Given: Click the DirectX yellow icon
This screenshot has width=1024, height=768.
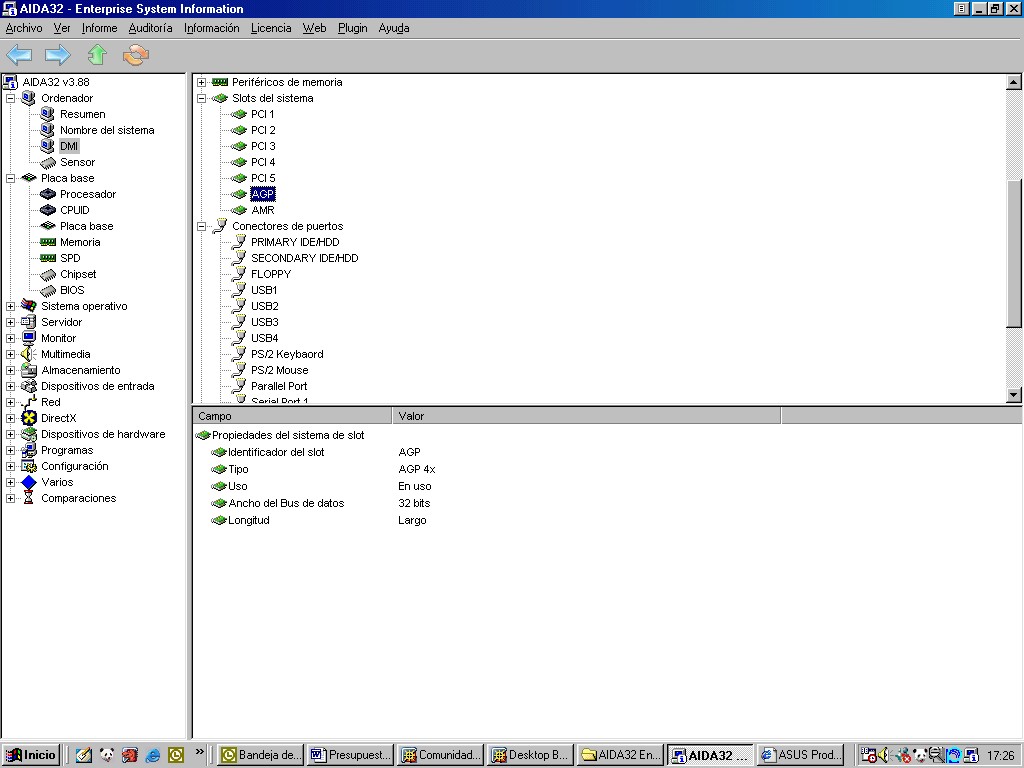Looking at the screenshot, I should point(29,418).
